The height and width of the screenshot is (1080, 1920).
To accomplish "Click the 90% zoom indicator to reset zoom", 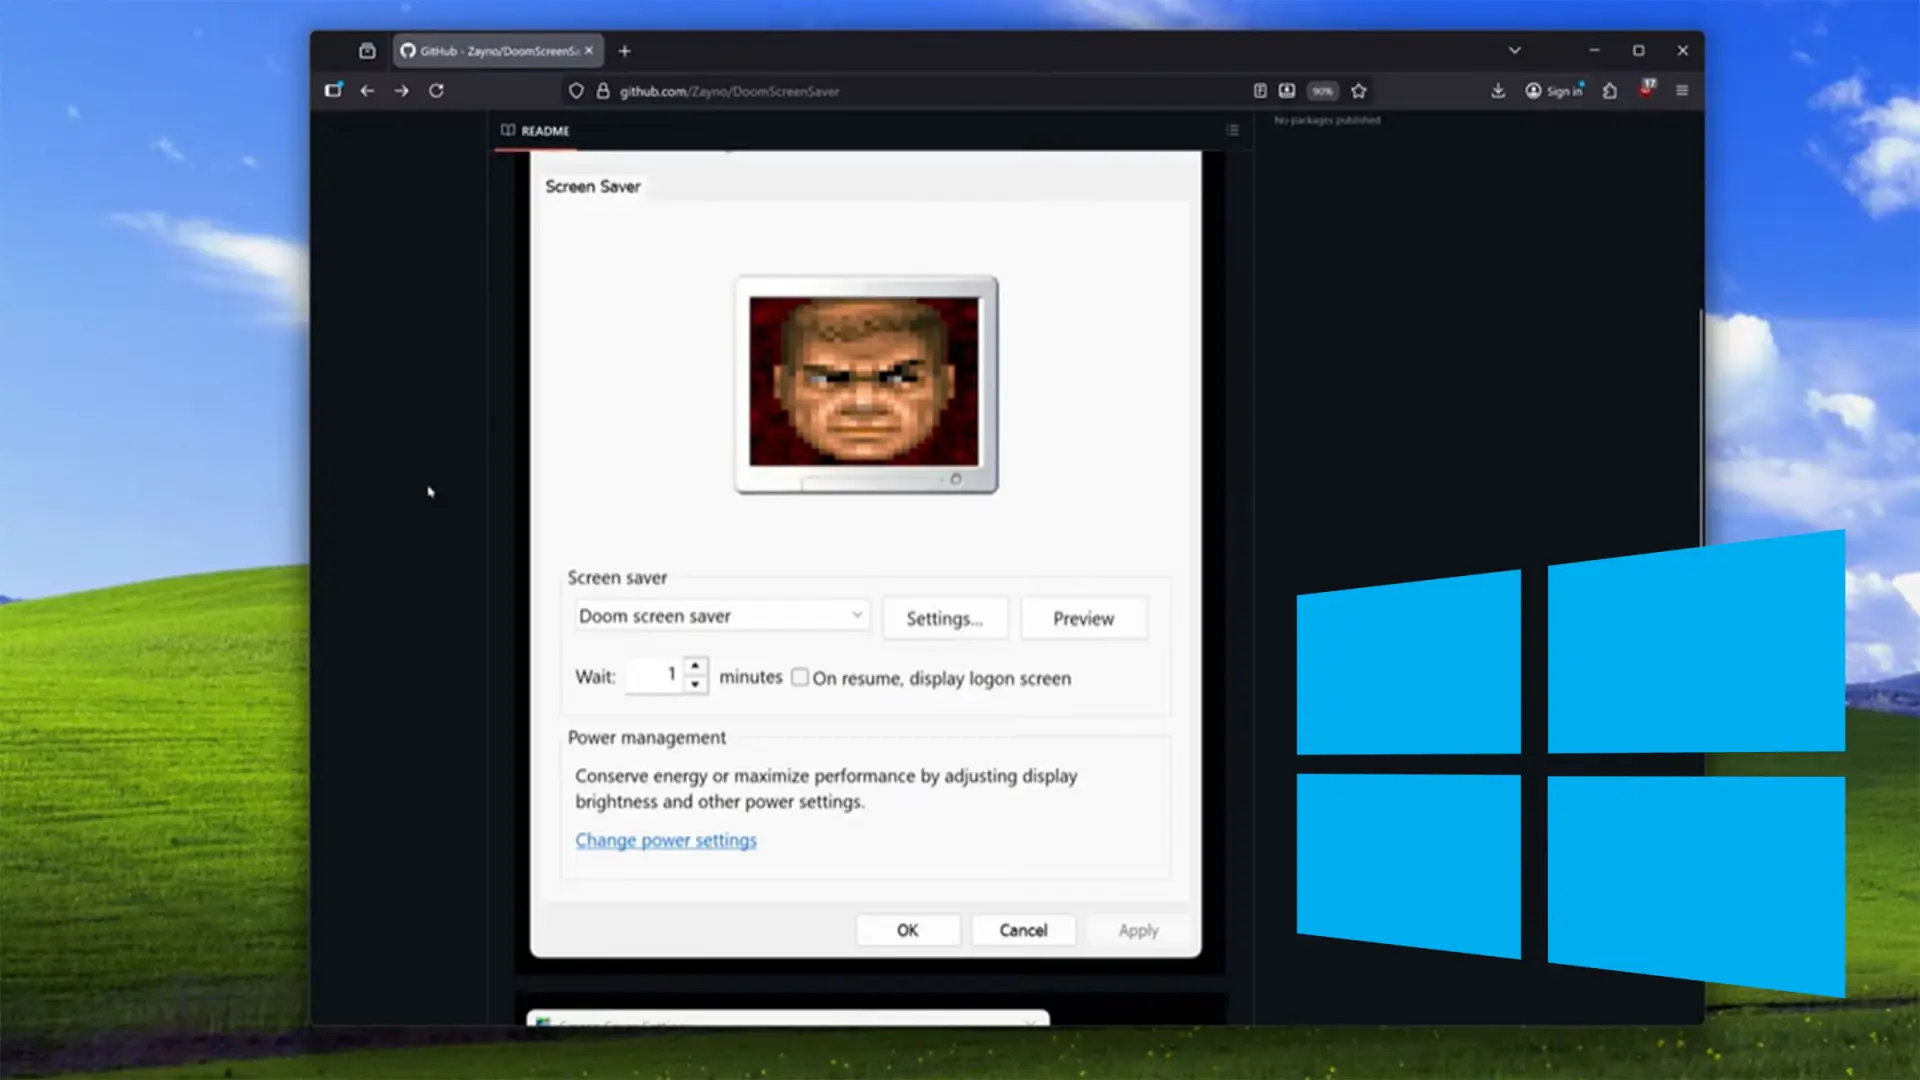I will pos(1322,91).
